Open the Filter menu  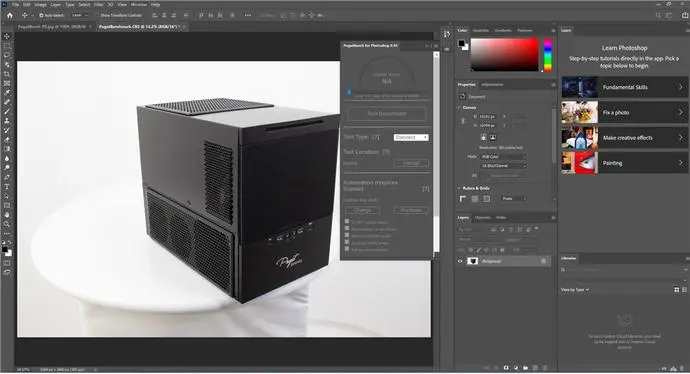point(99,4)
